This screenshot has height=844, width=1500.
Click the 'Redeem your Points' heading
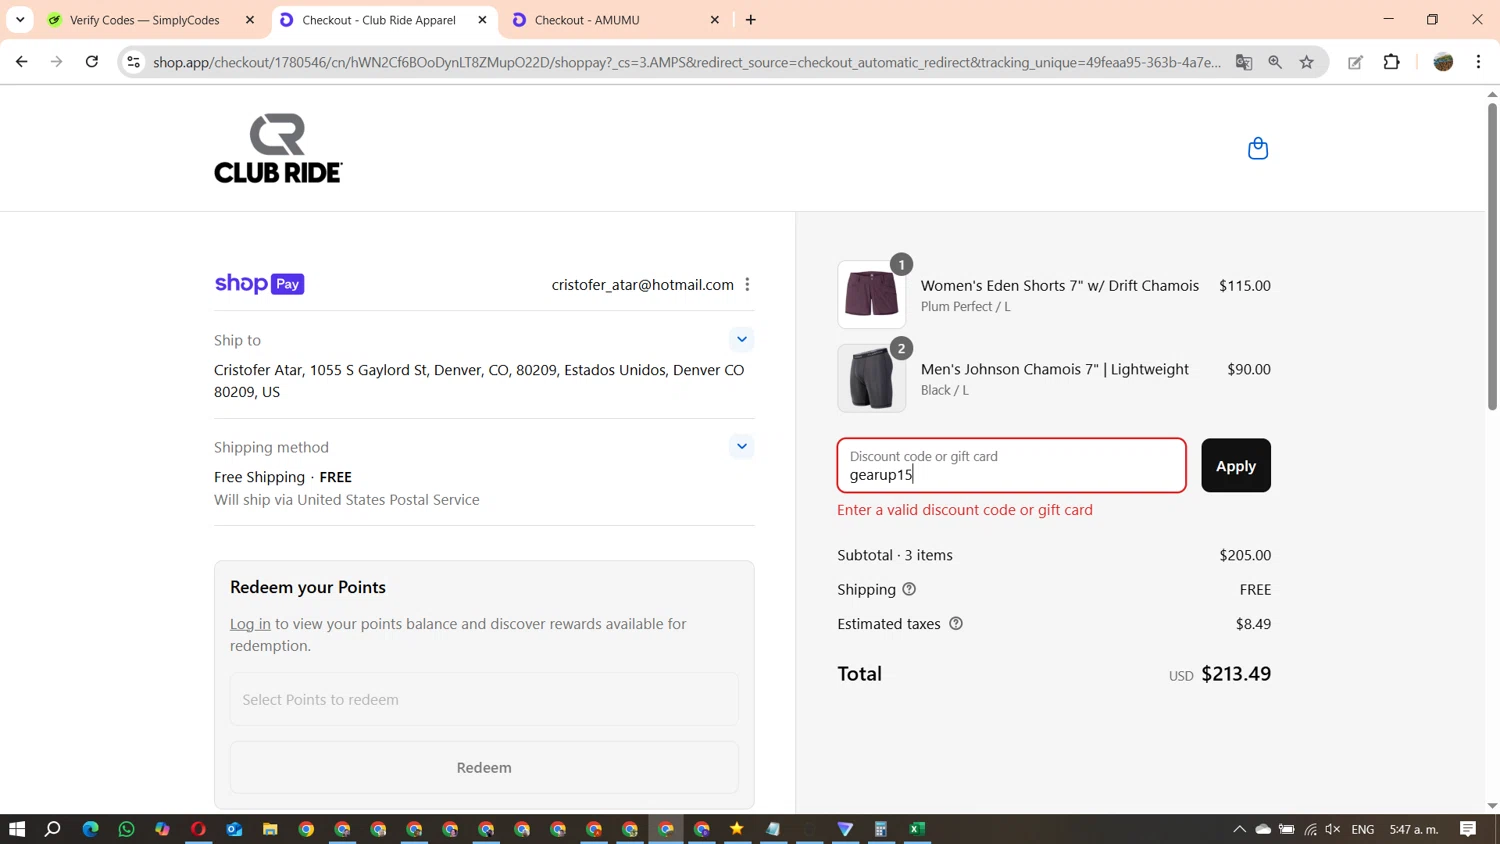308,587
